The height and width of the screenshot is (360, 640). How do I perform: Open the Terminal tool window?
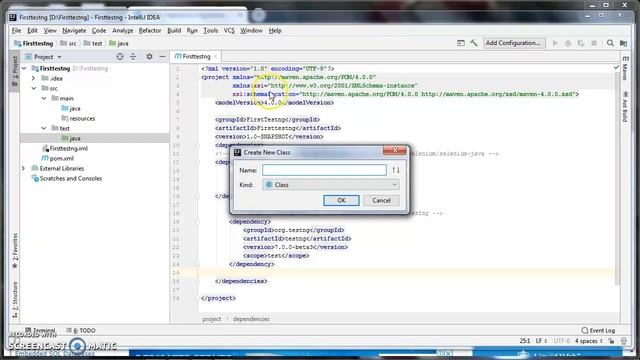tap(40, 330)
